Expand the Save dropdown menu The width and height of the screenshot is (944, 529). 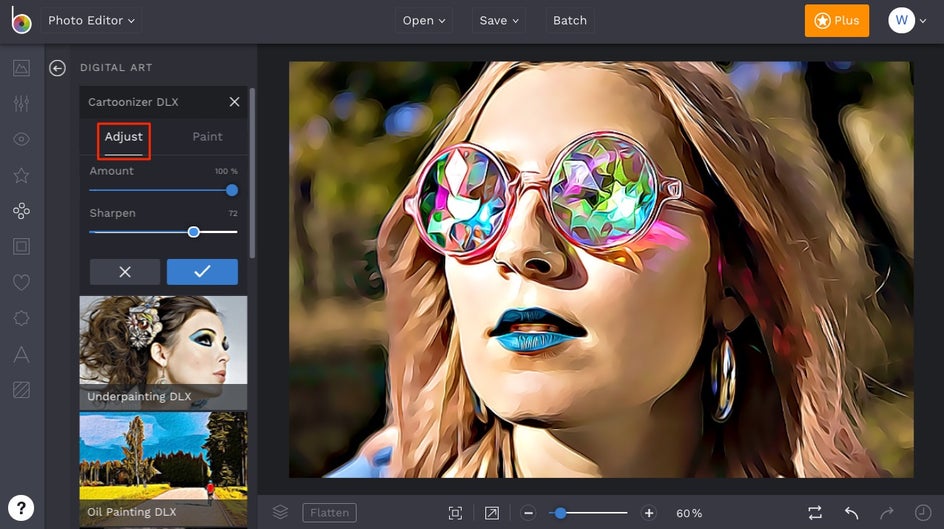(x=499, y=20)
